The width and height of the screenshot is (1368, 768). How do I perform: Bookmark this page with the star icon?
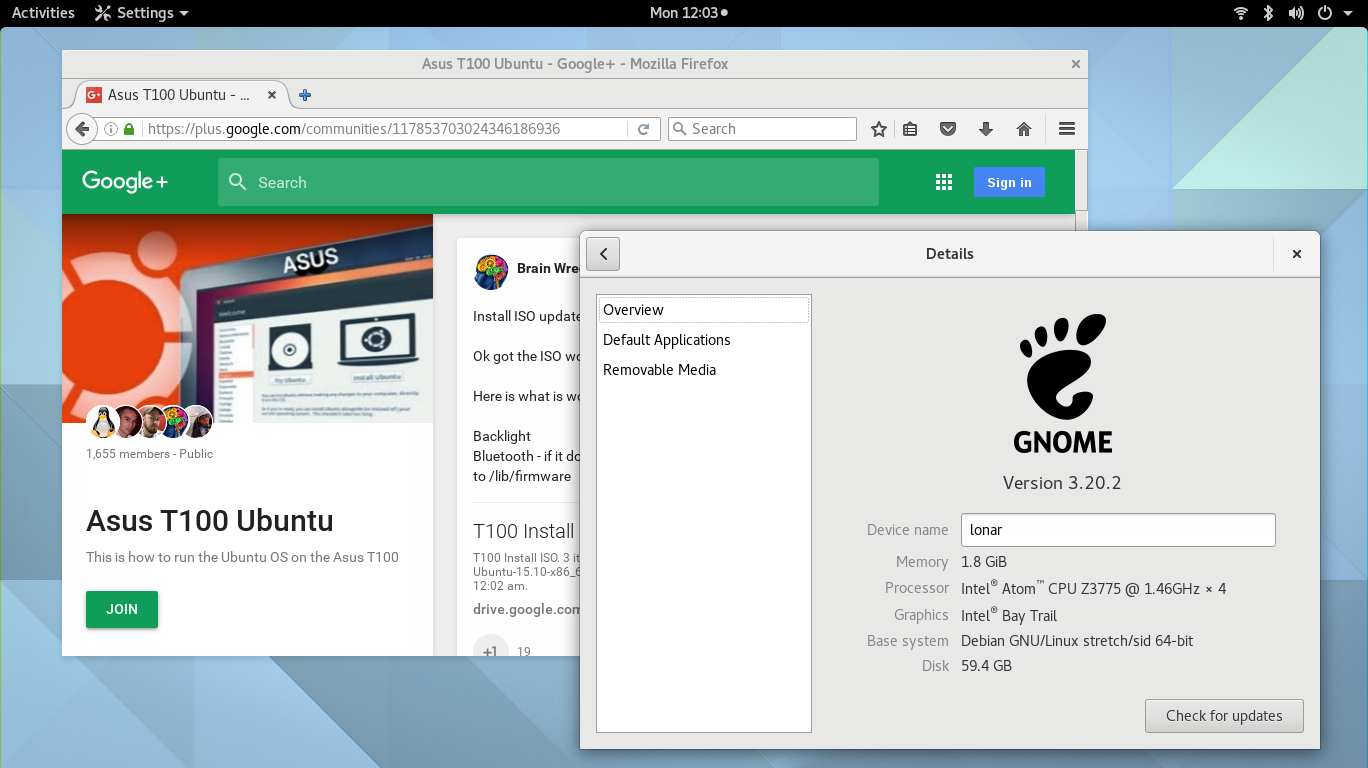tap(879, 129)
